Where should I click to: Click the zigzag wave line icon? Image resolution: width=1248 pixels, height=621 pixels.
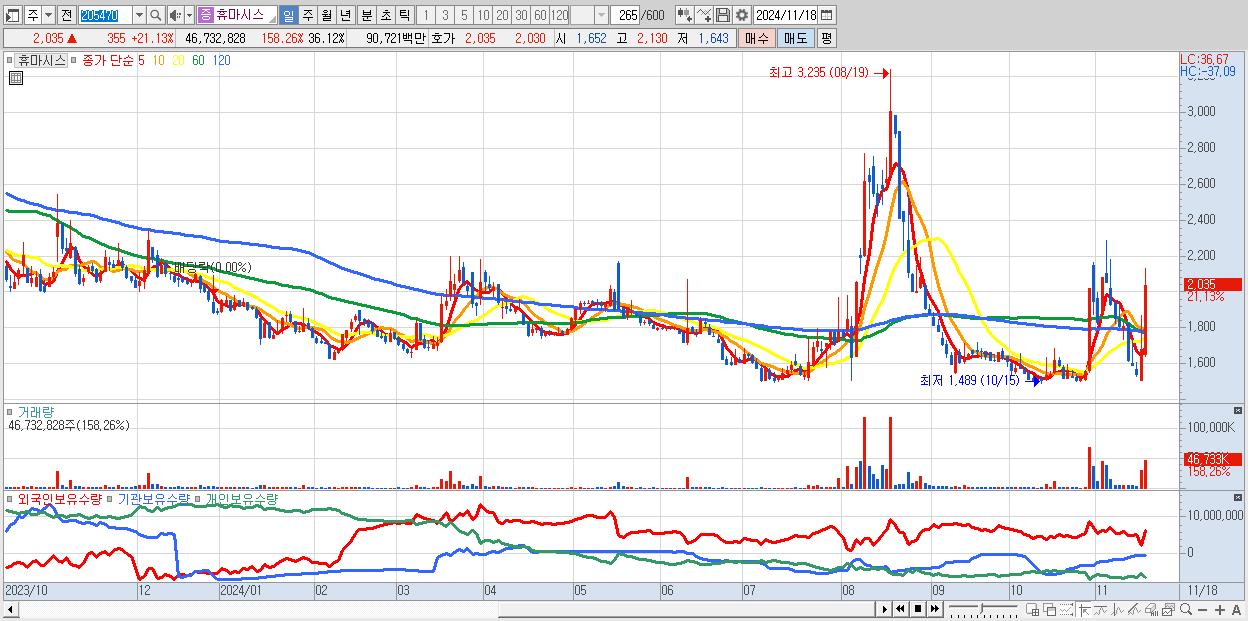[x=1118, y=610]
